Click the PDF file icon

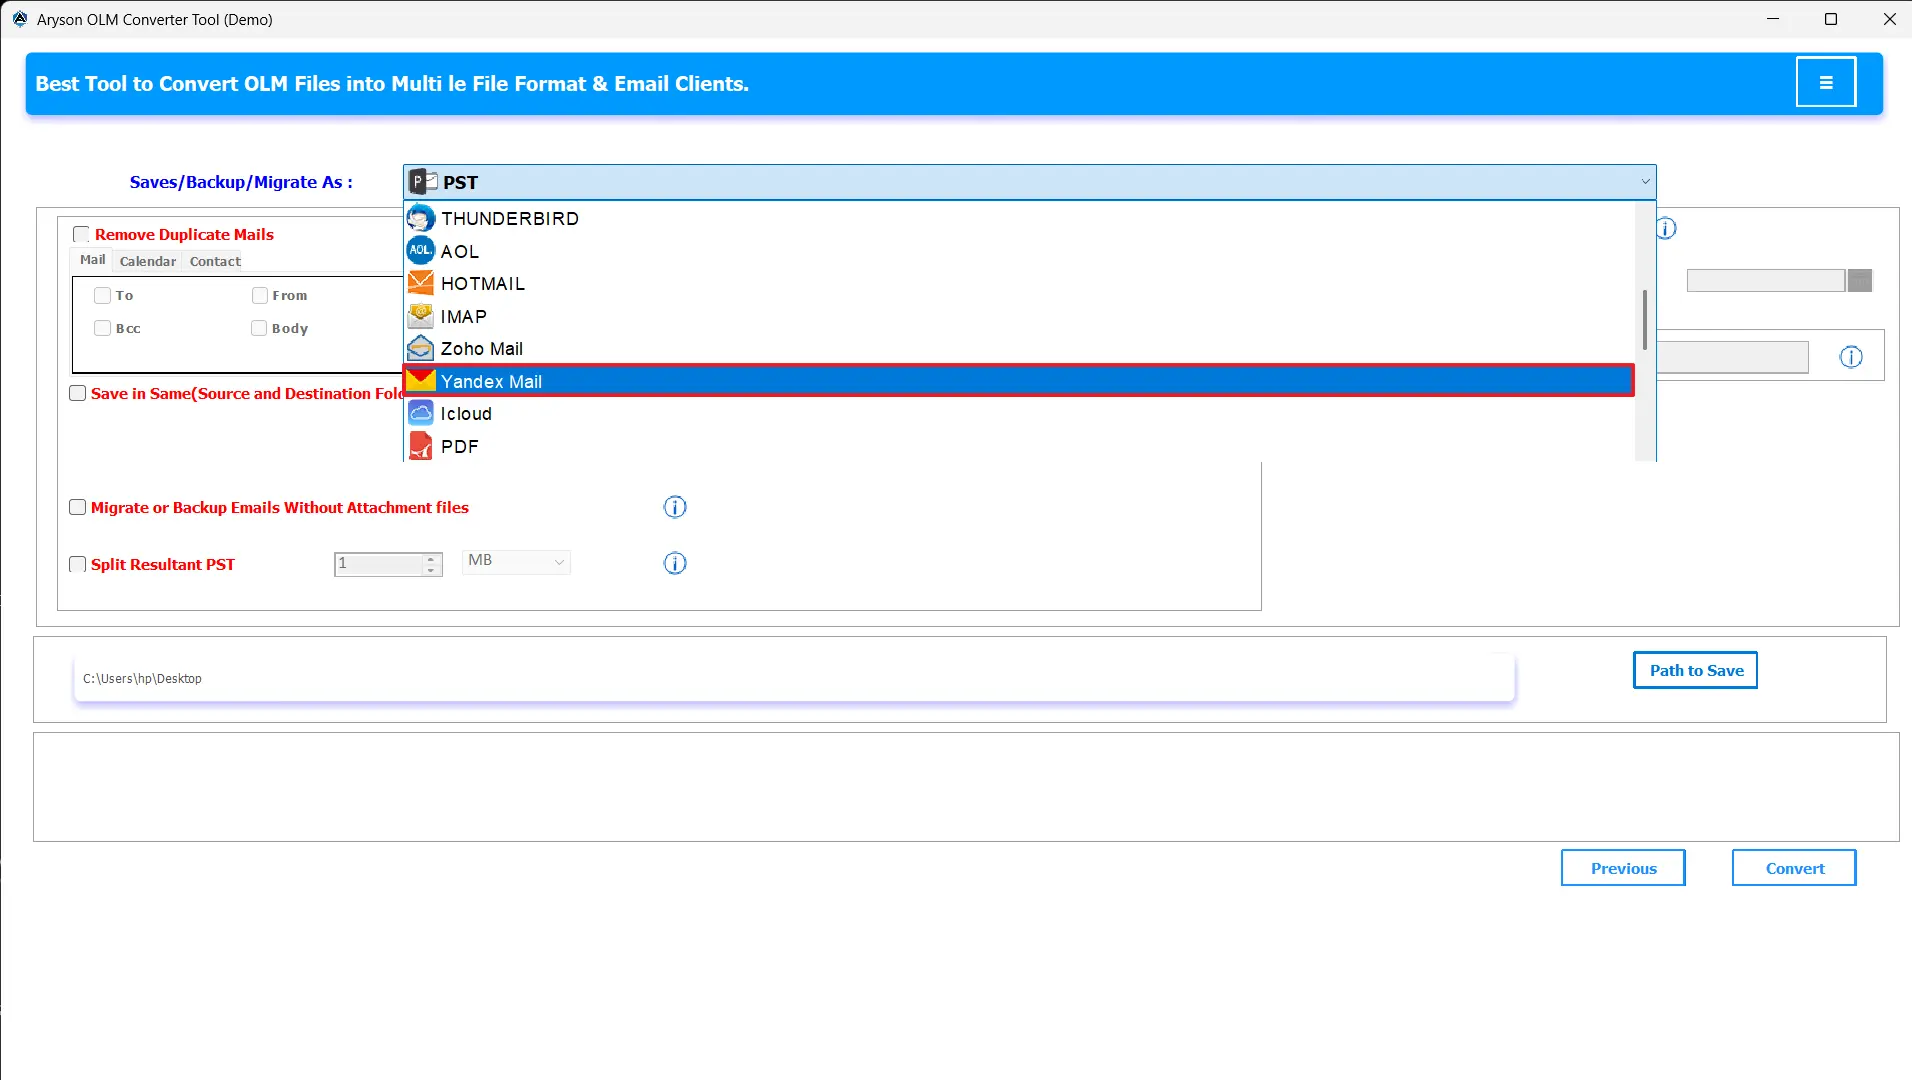[x=421, y=446]
